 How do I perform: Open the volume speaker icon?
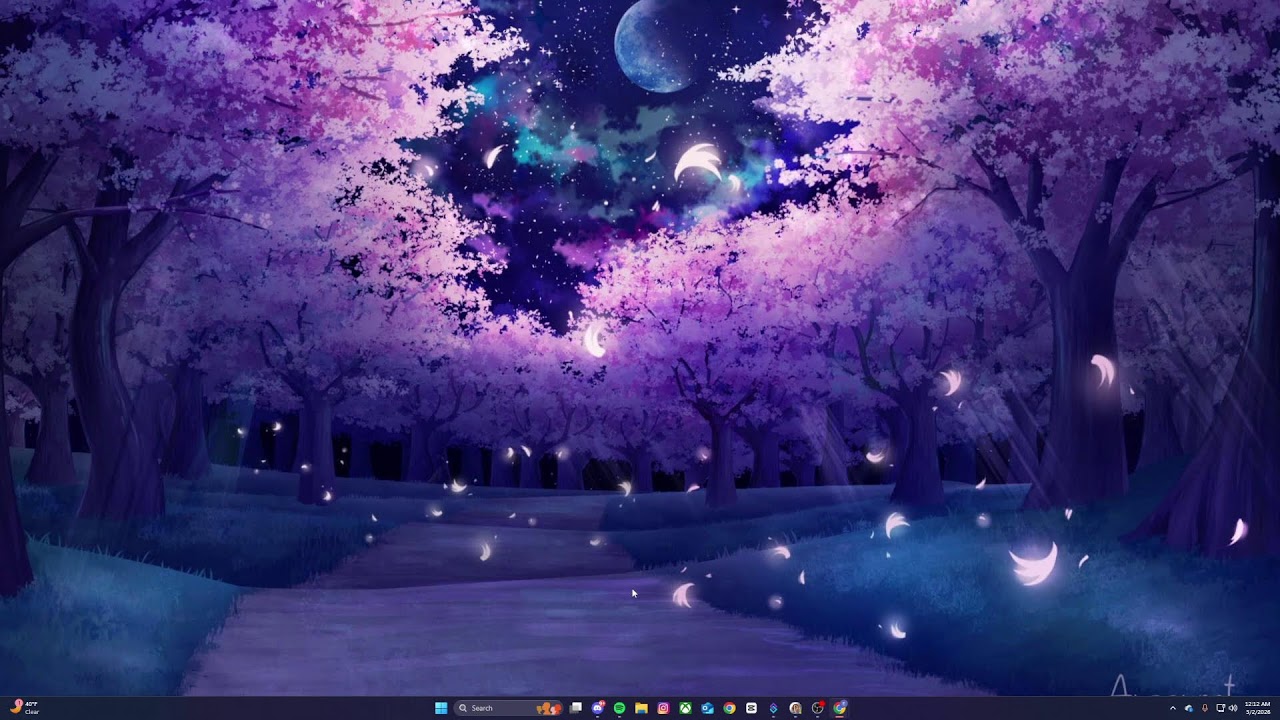point(1233,708)
